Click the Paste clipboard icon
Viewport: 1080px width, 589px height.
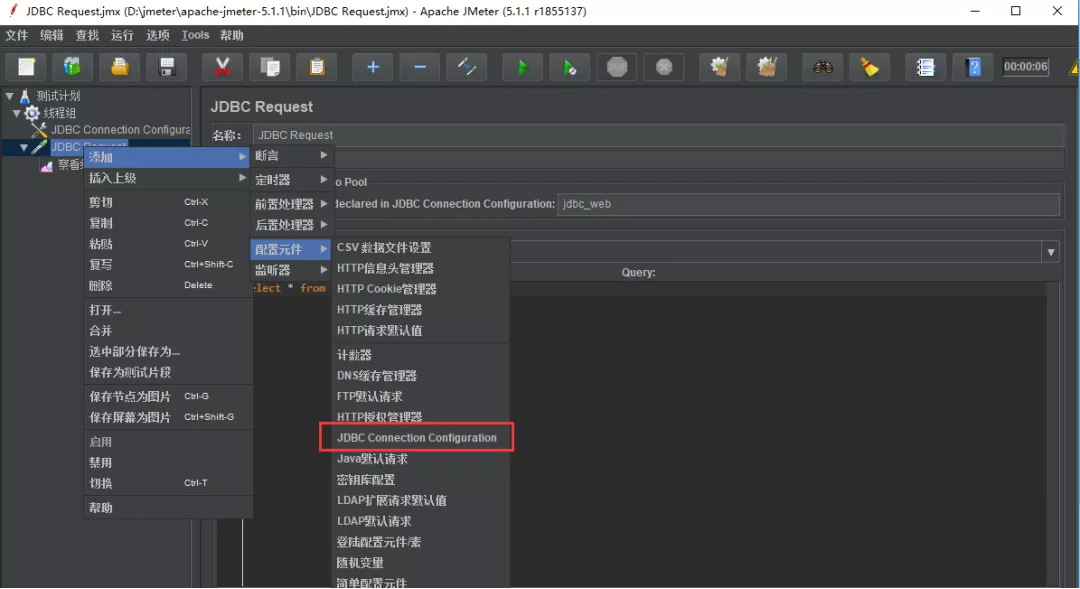coord(316,67)
